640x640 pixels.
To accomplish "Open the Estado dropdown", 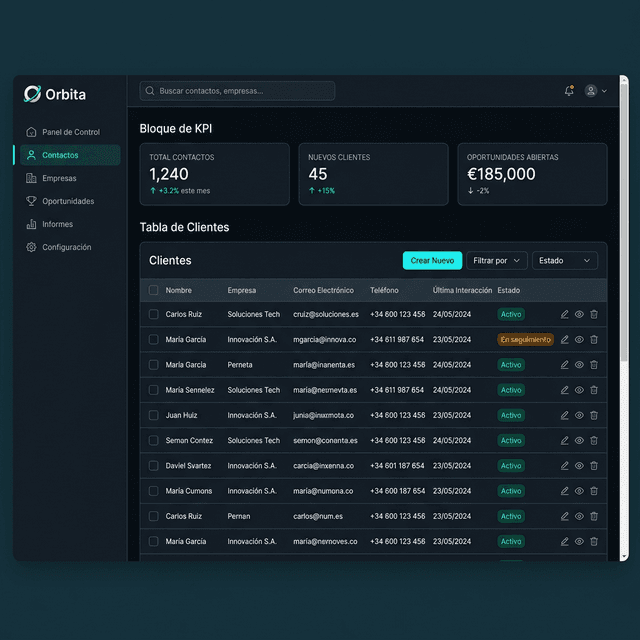I will click(565, 260).
